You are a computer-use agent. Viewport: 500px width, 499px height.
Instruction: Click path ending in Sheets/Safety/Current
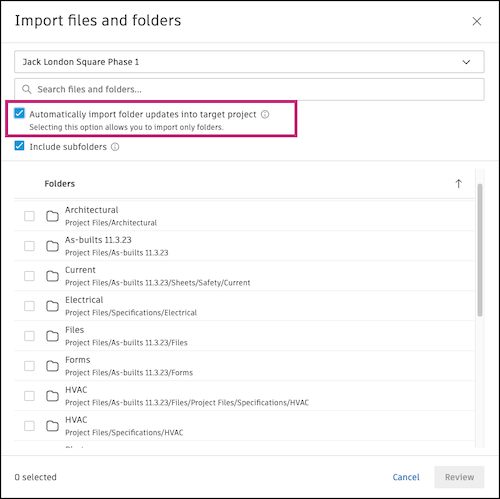[x=158, y=283]
